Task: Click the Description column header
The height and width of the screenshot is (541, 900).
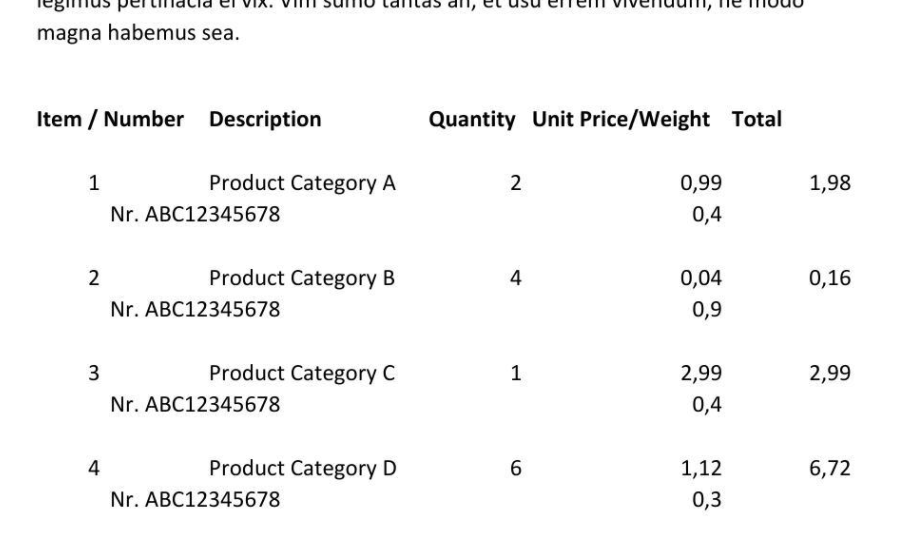Action: click(x=265, y=119)
